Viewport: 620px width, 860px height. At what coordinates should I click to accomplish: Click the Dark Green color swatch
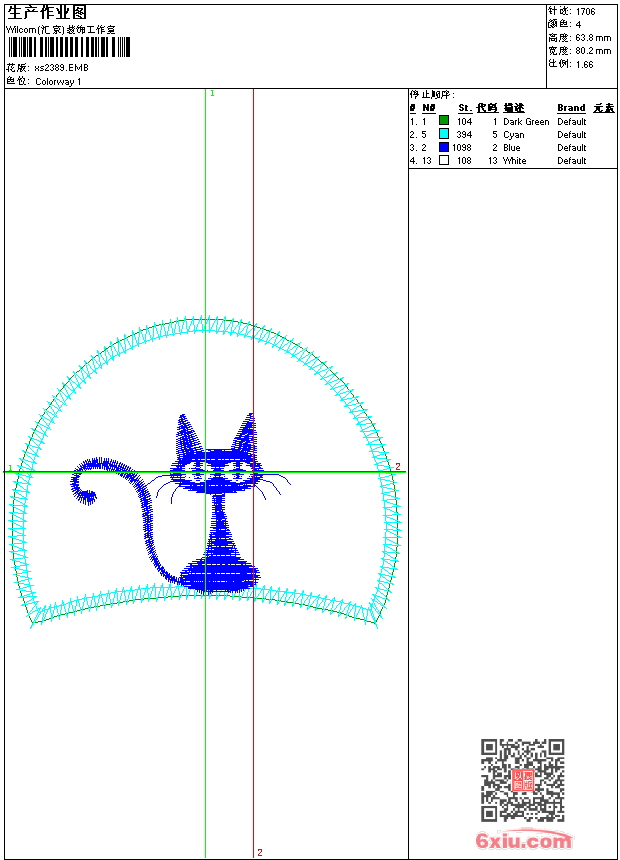[x=444, y=121]
